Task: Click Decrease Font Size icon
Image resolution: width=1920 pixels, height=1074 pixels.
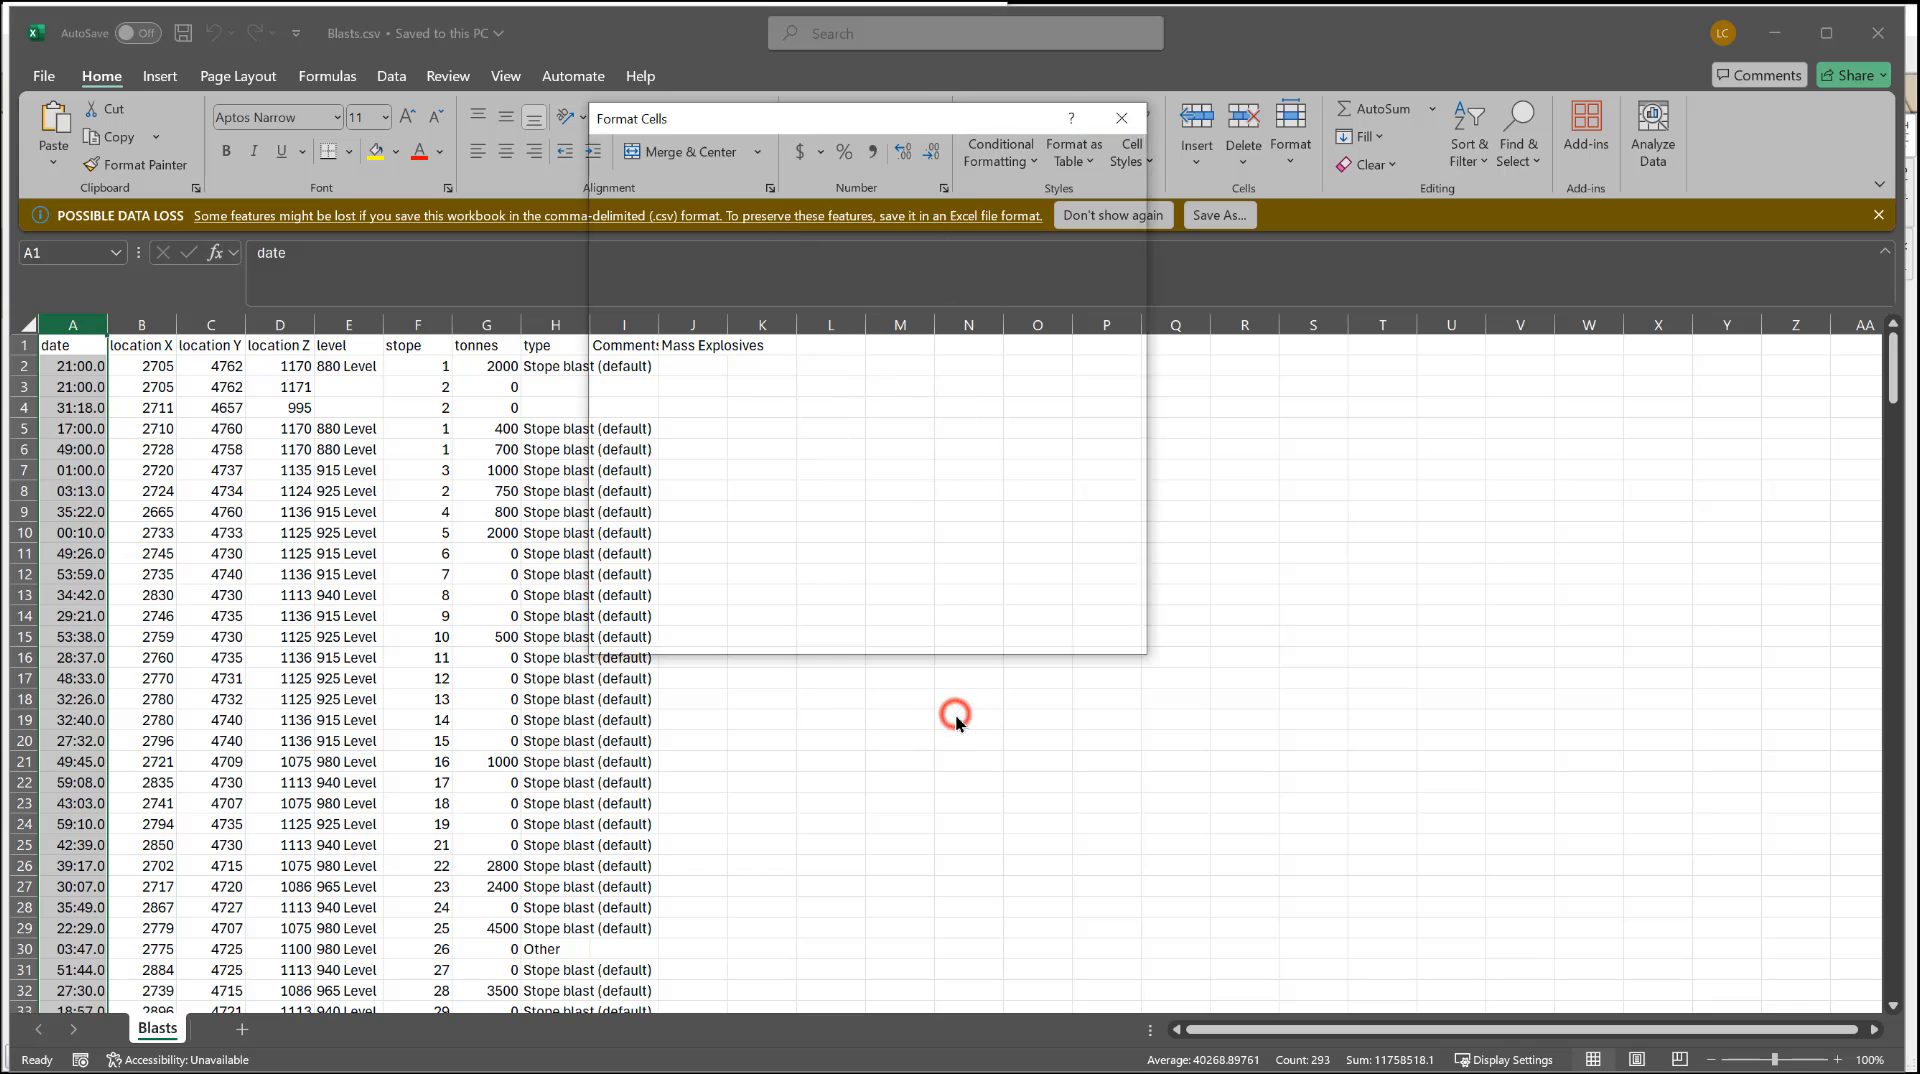Action: (x=435, y=117)
